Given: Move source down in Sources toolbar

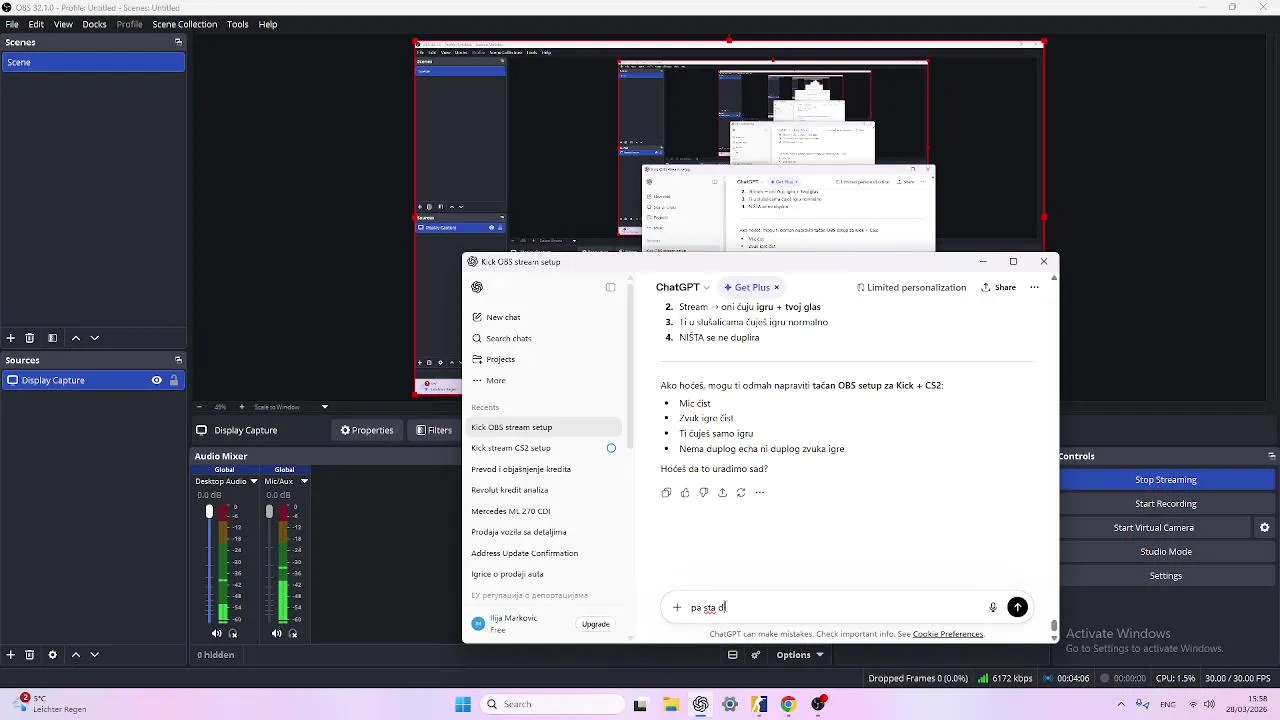Looking at the screenshot, I should [95, 655].
